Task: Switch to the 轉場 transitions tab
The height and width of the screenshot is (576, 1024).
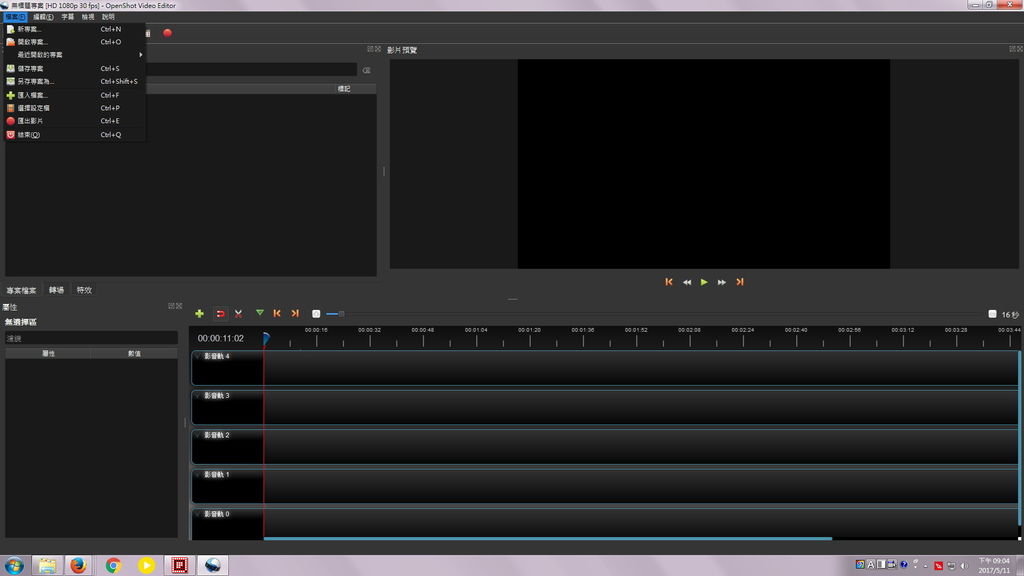Action: (56, 290)
